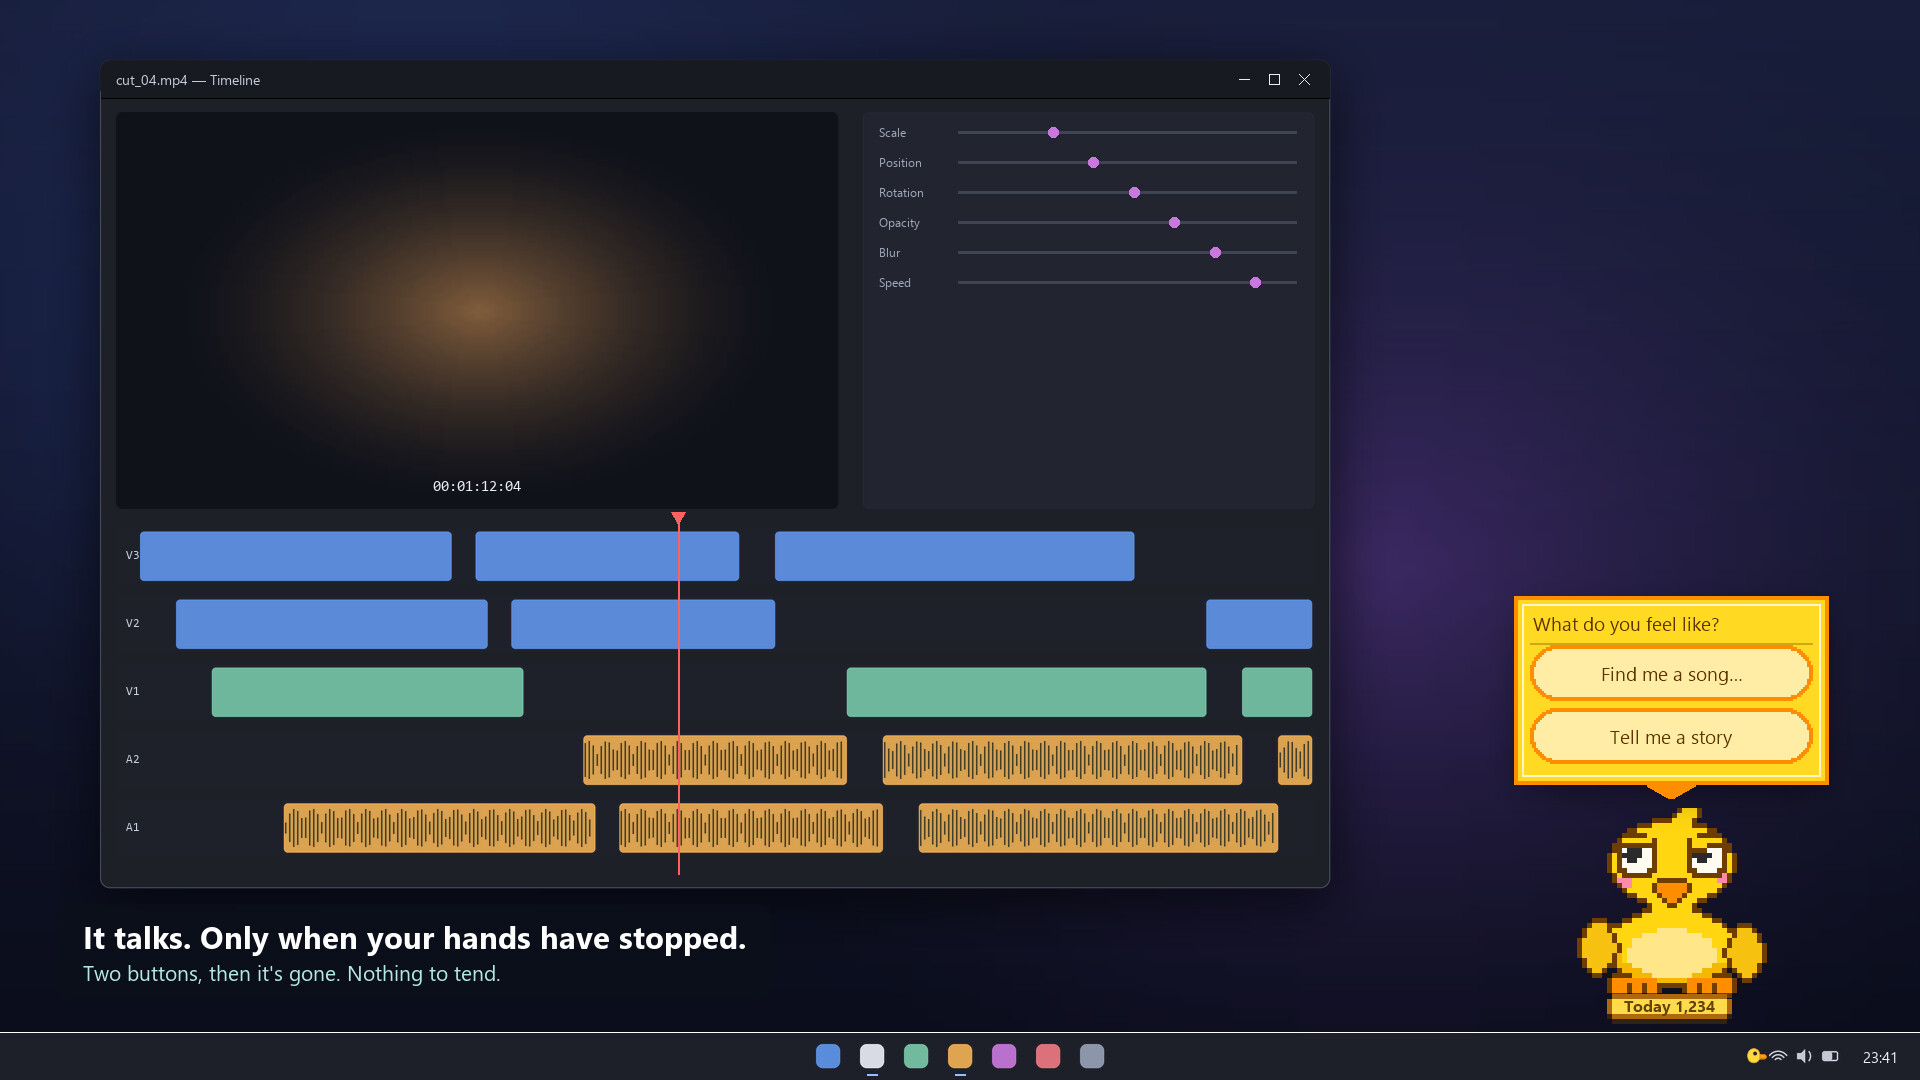Select the long middle green V1 clip
Screen dimensions: 1920x1080
[1026, 692]
